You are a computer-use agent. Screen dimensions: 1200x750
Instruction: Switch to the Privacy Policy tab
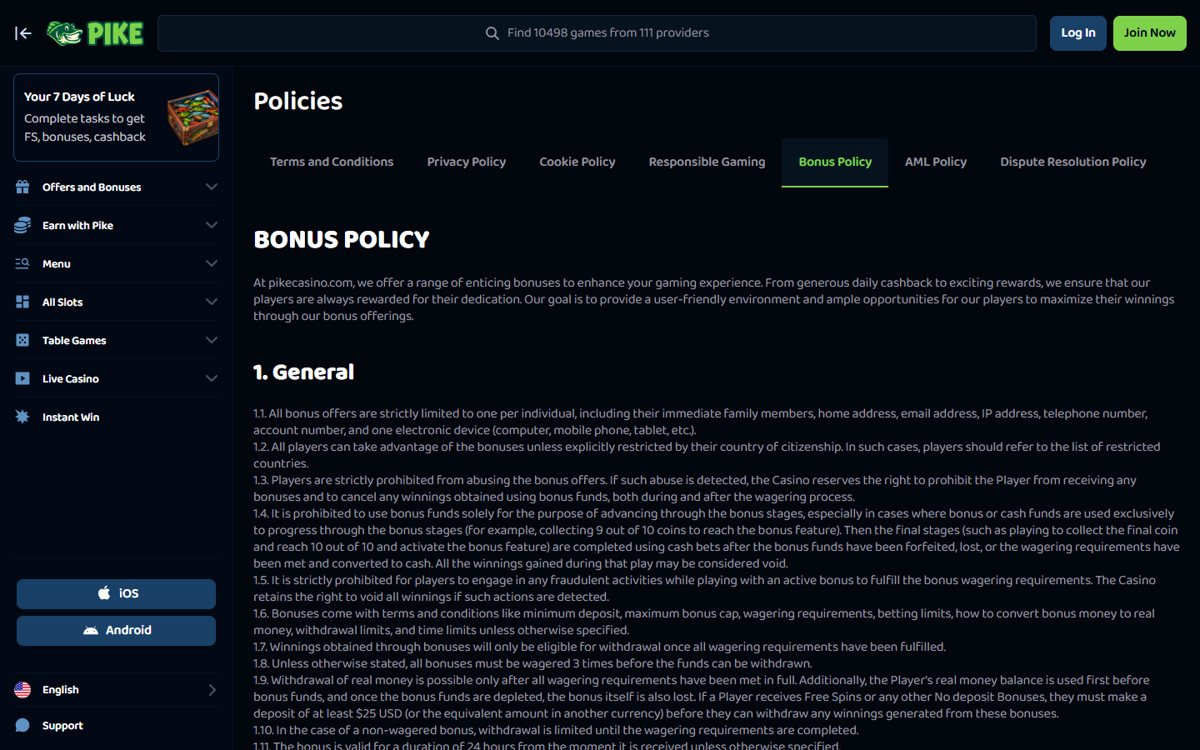pos(467,162)
